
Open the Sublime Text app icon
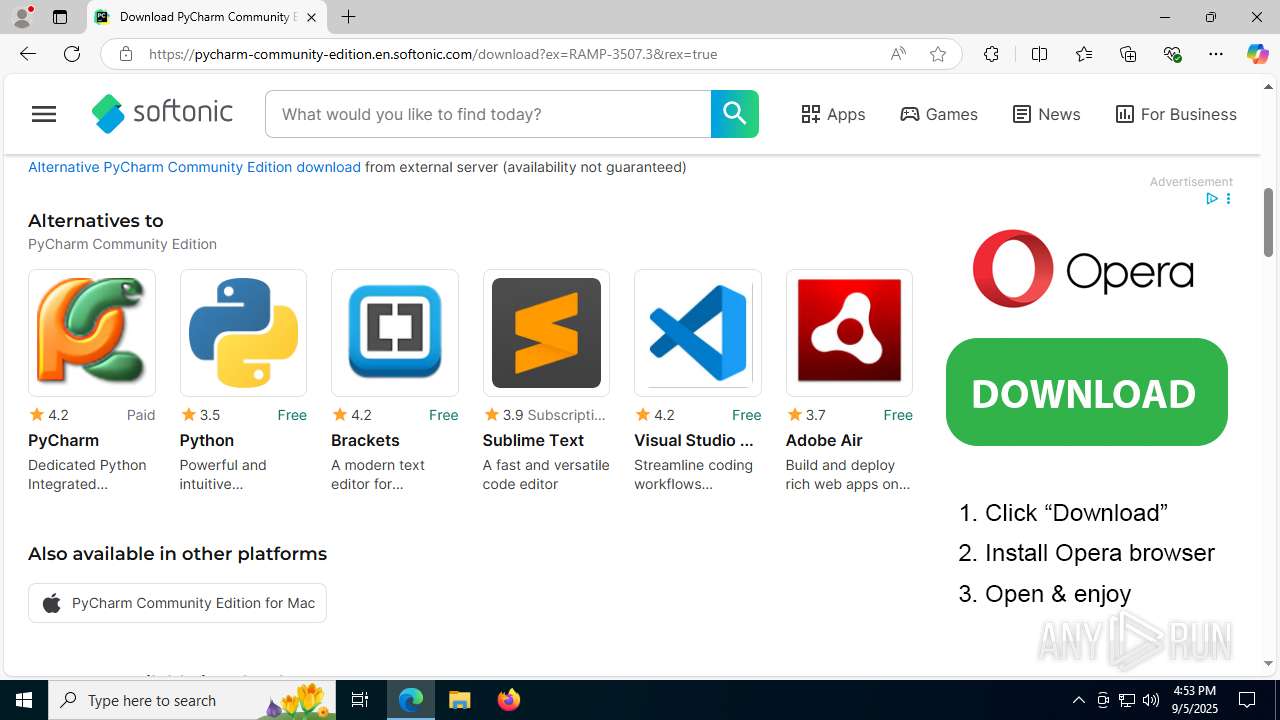coord(546,333)
